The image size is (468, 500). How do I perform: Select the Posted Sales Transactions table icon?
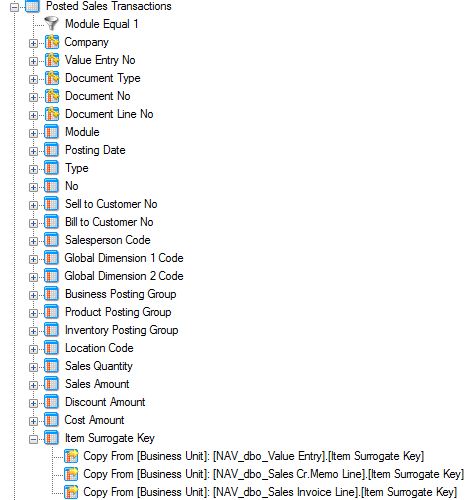(x=32, y=6)
